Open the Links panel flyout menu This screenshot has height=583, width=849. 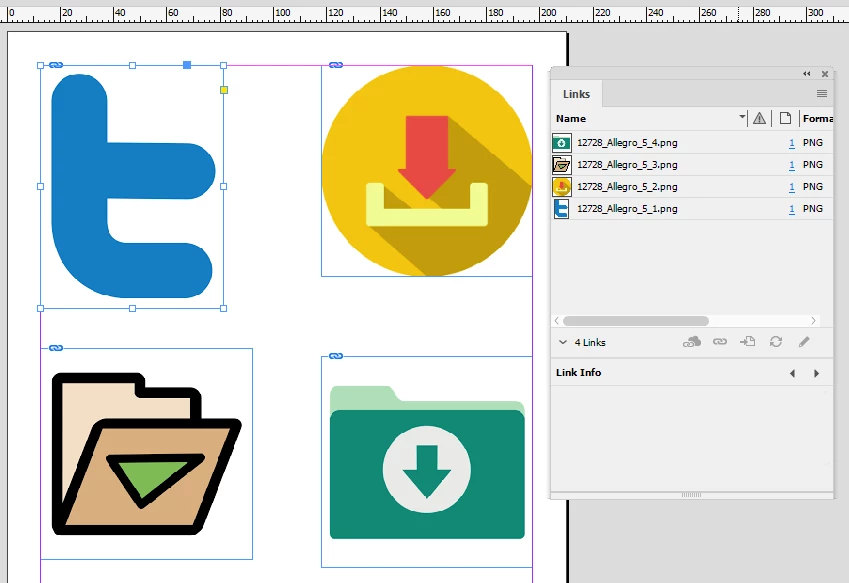click(x=821, y=94)
